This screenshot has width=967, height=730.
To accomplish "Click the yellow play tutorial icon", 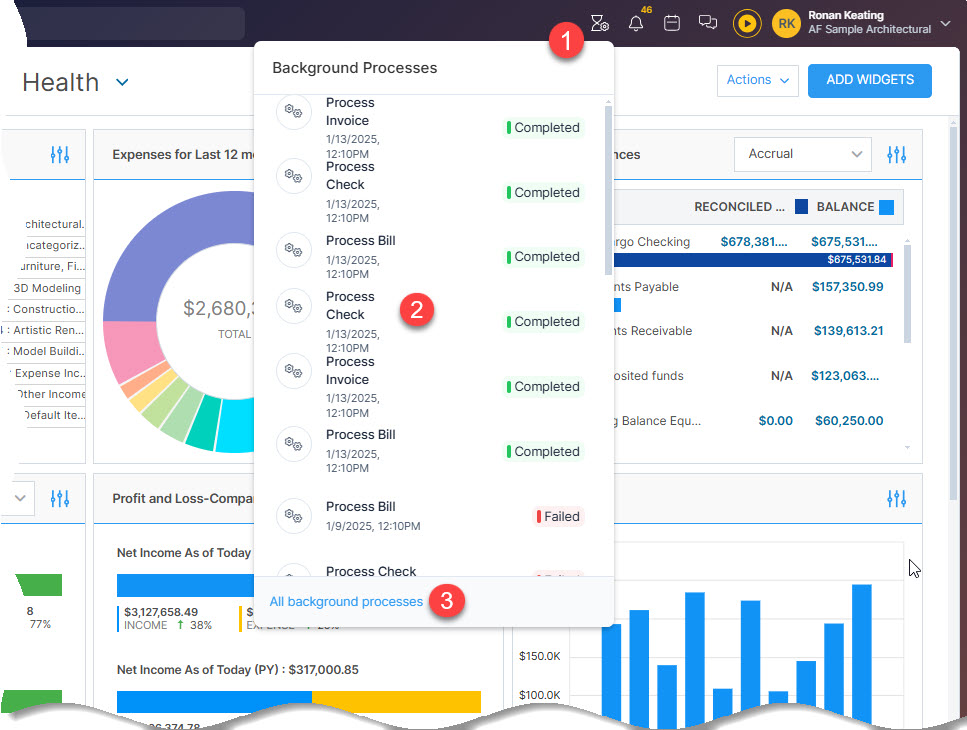I will pos(747,24).
